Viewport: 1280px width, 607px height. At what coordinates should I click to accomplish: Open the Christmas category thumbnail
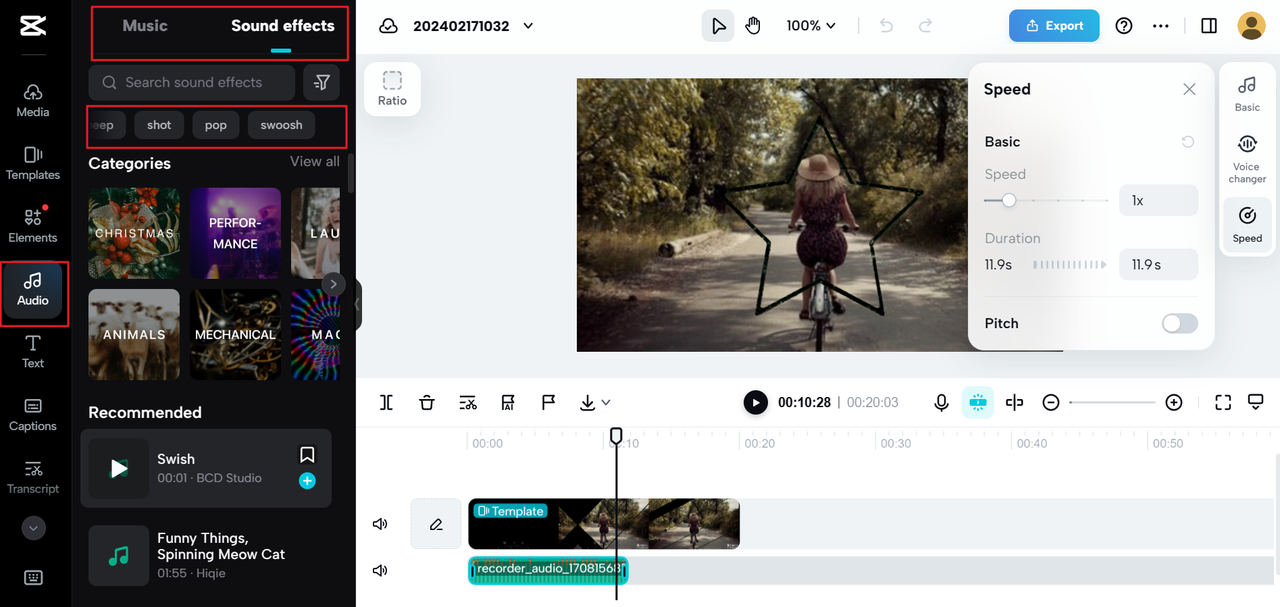point(134,233)
